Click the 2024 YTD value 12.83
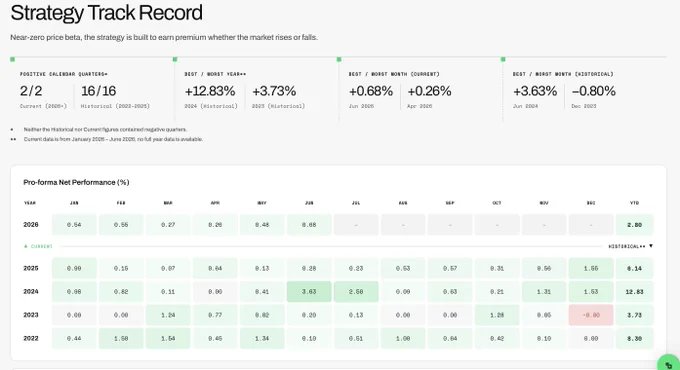The width and height of the screenshot is (680, 370). pyautogui.click(x=634, y=291)
